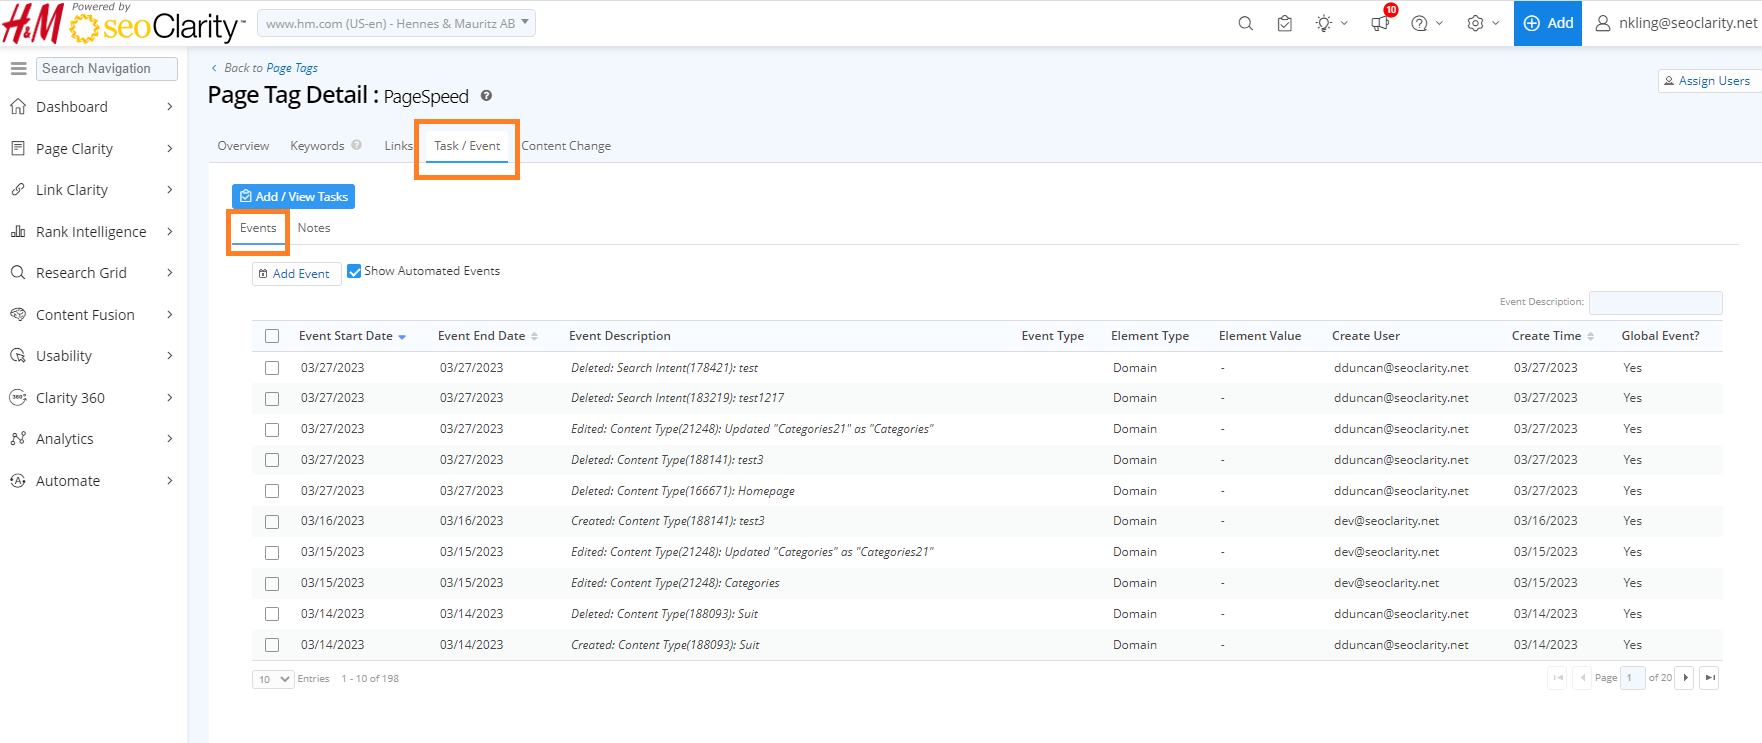Select all rows with header checkbox
1762x743 pixels.
[272, 336]
